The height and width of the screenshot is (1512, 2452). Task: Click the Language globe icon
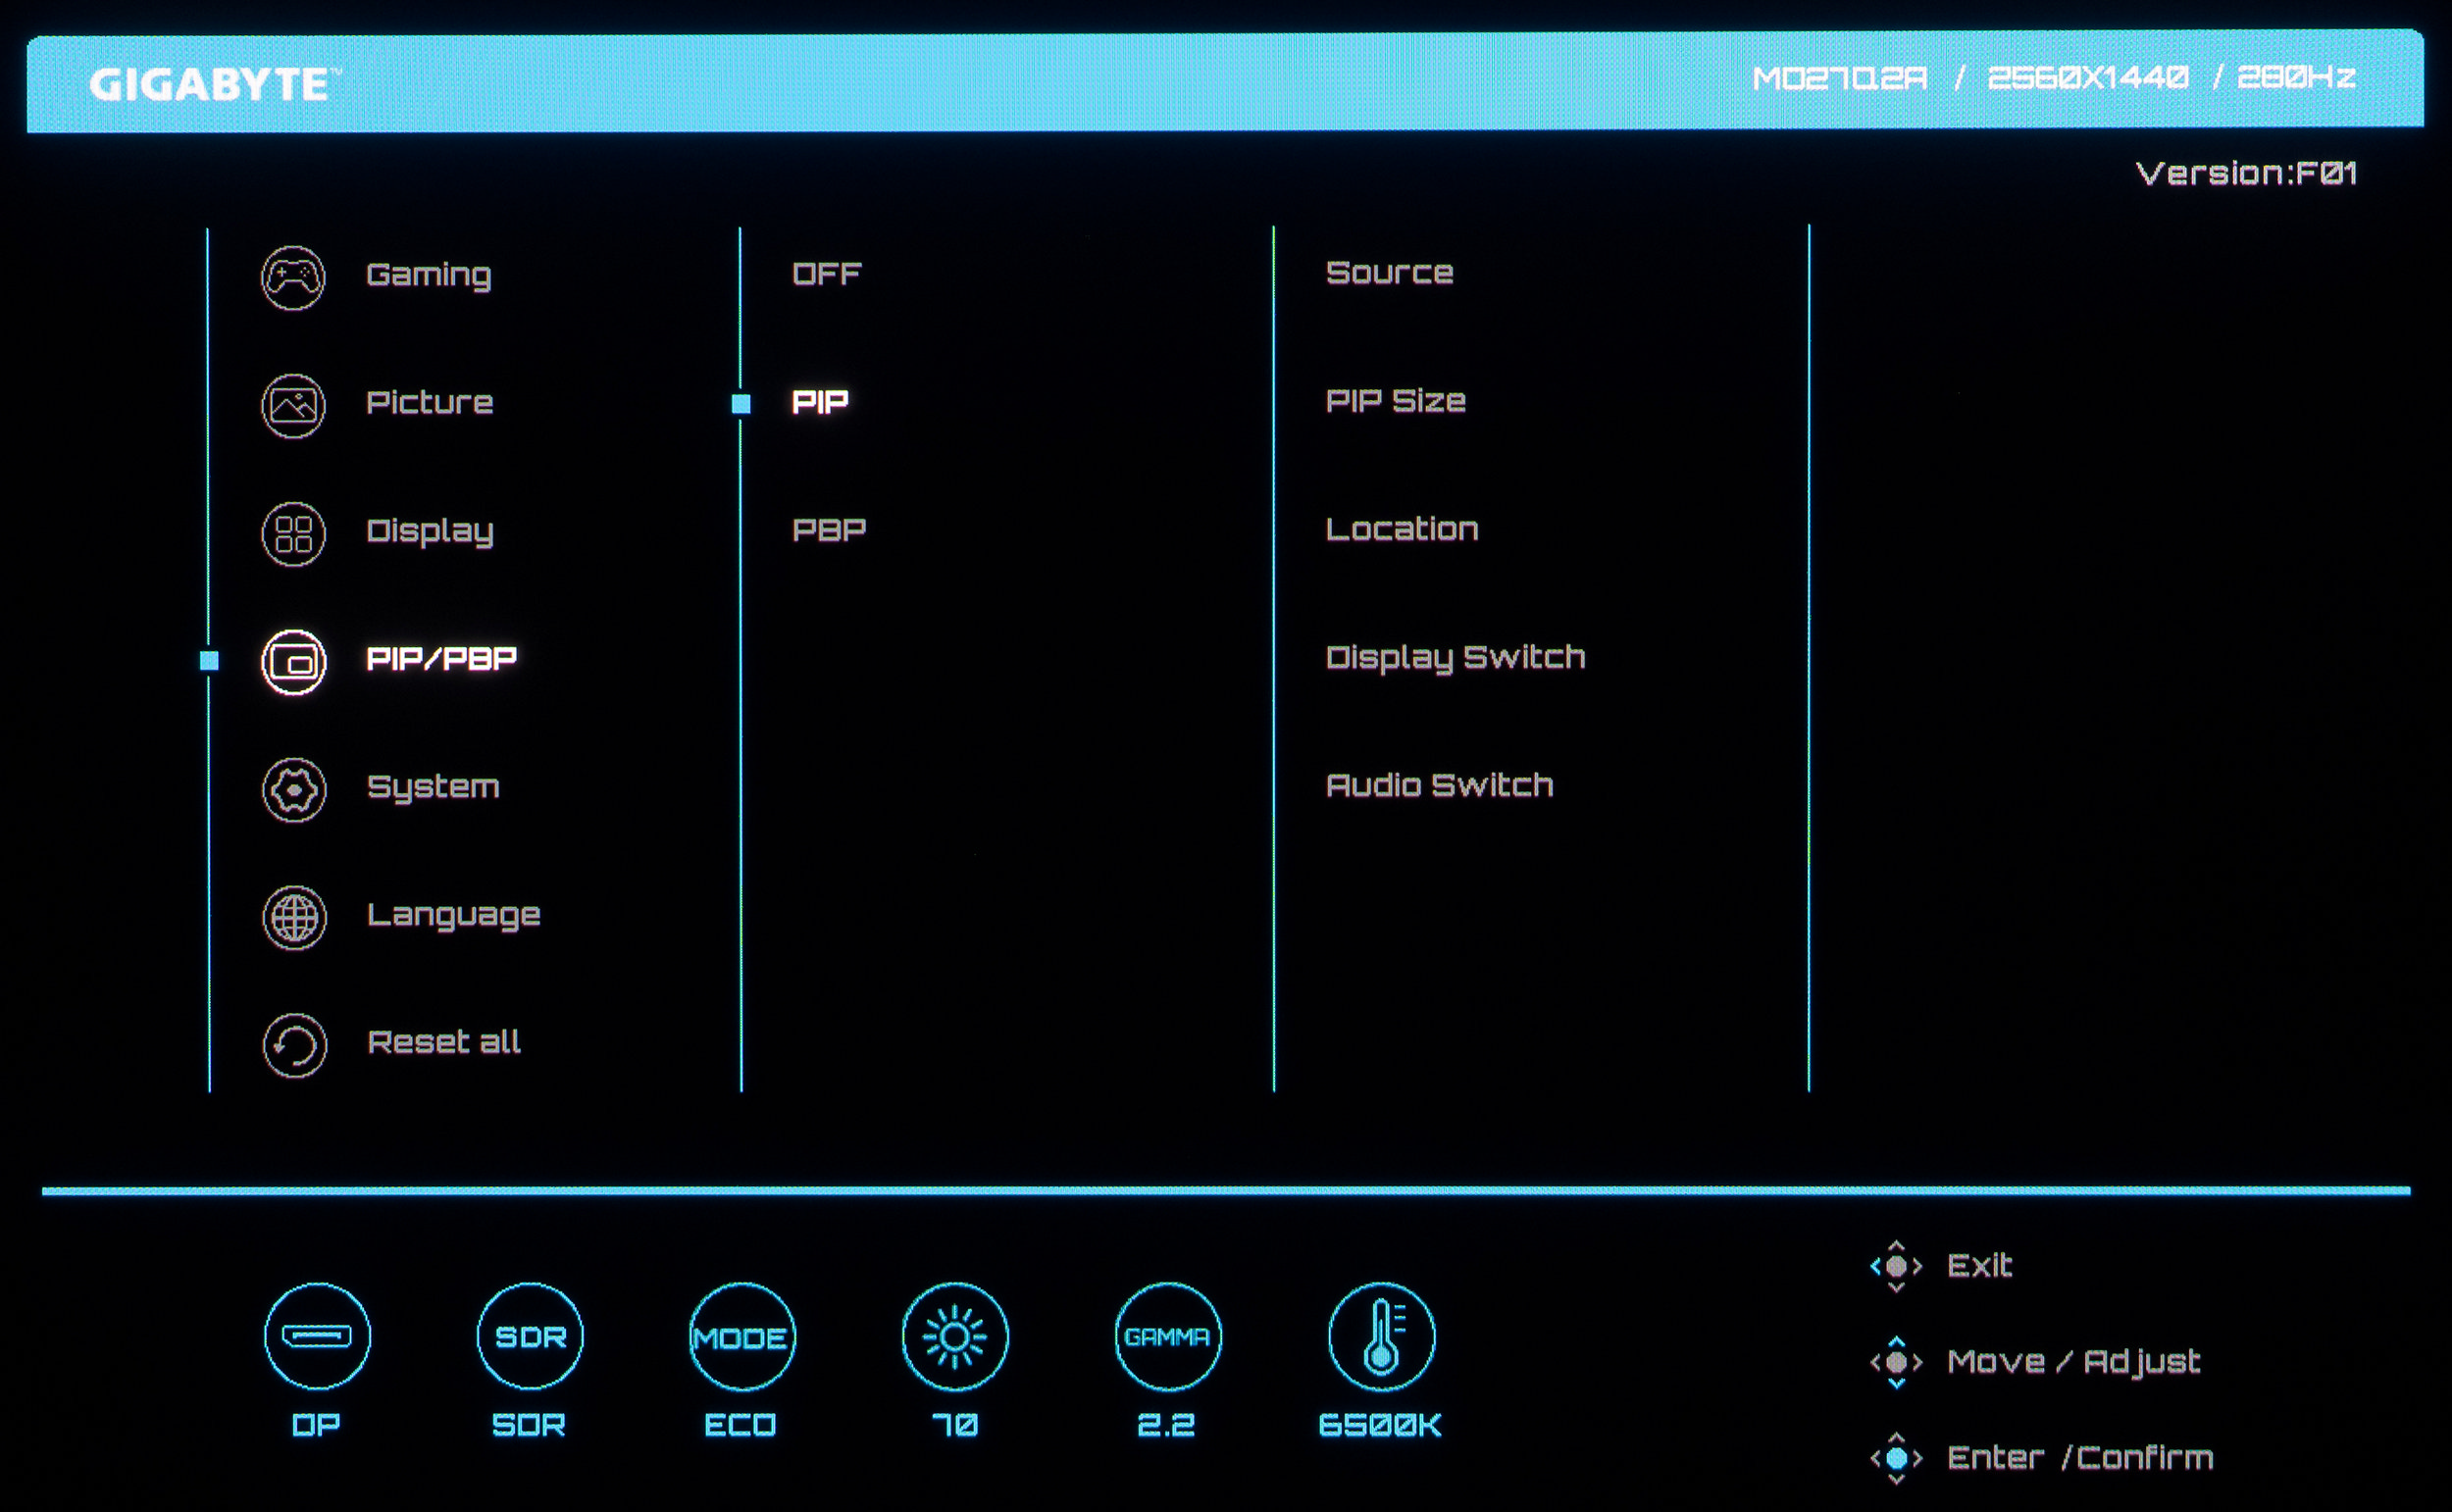point(294,918)
